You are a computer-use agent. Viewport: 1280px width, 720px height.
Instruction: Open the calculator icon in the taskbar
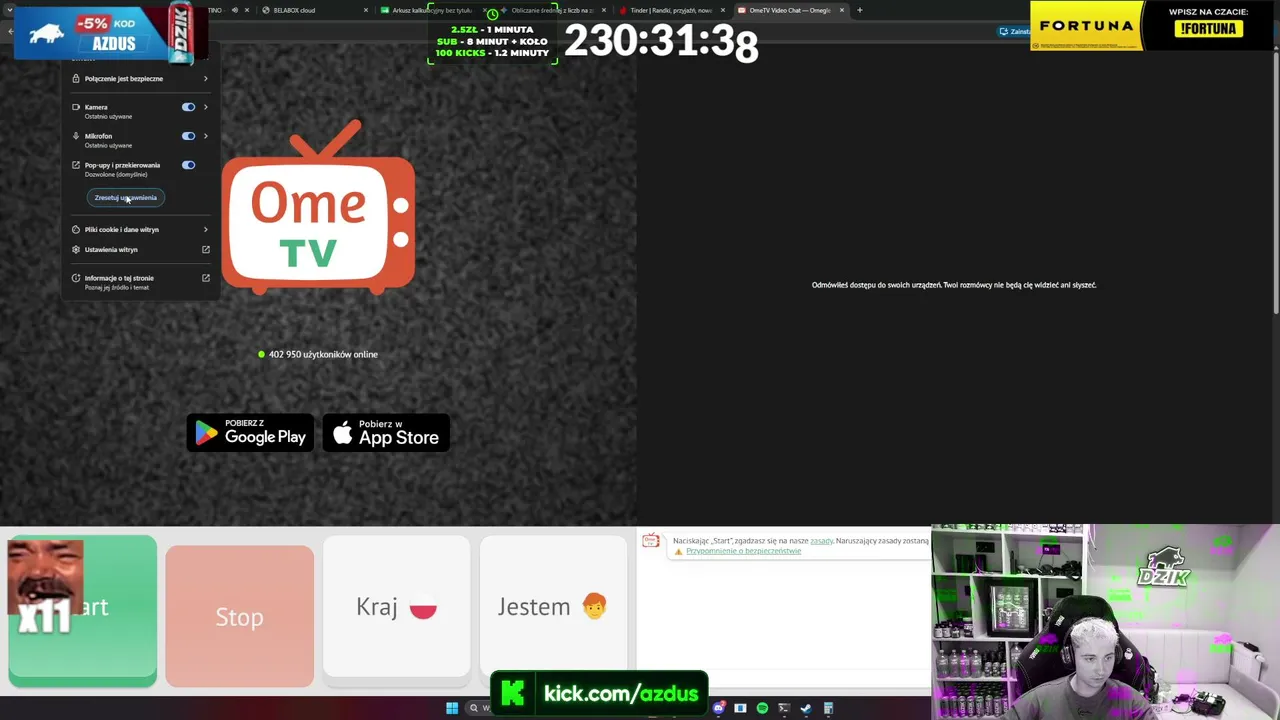[x=828, y=708]
